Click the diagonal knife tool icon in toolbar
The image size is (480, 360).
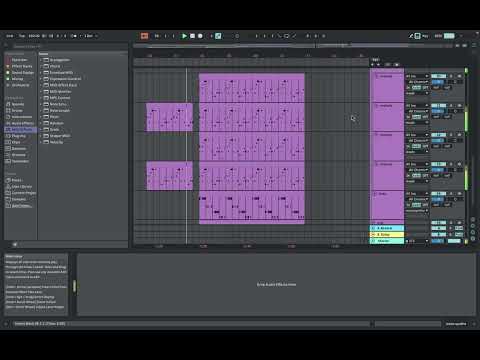point(294,36)
